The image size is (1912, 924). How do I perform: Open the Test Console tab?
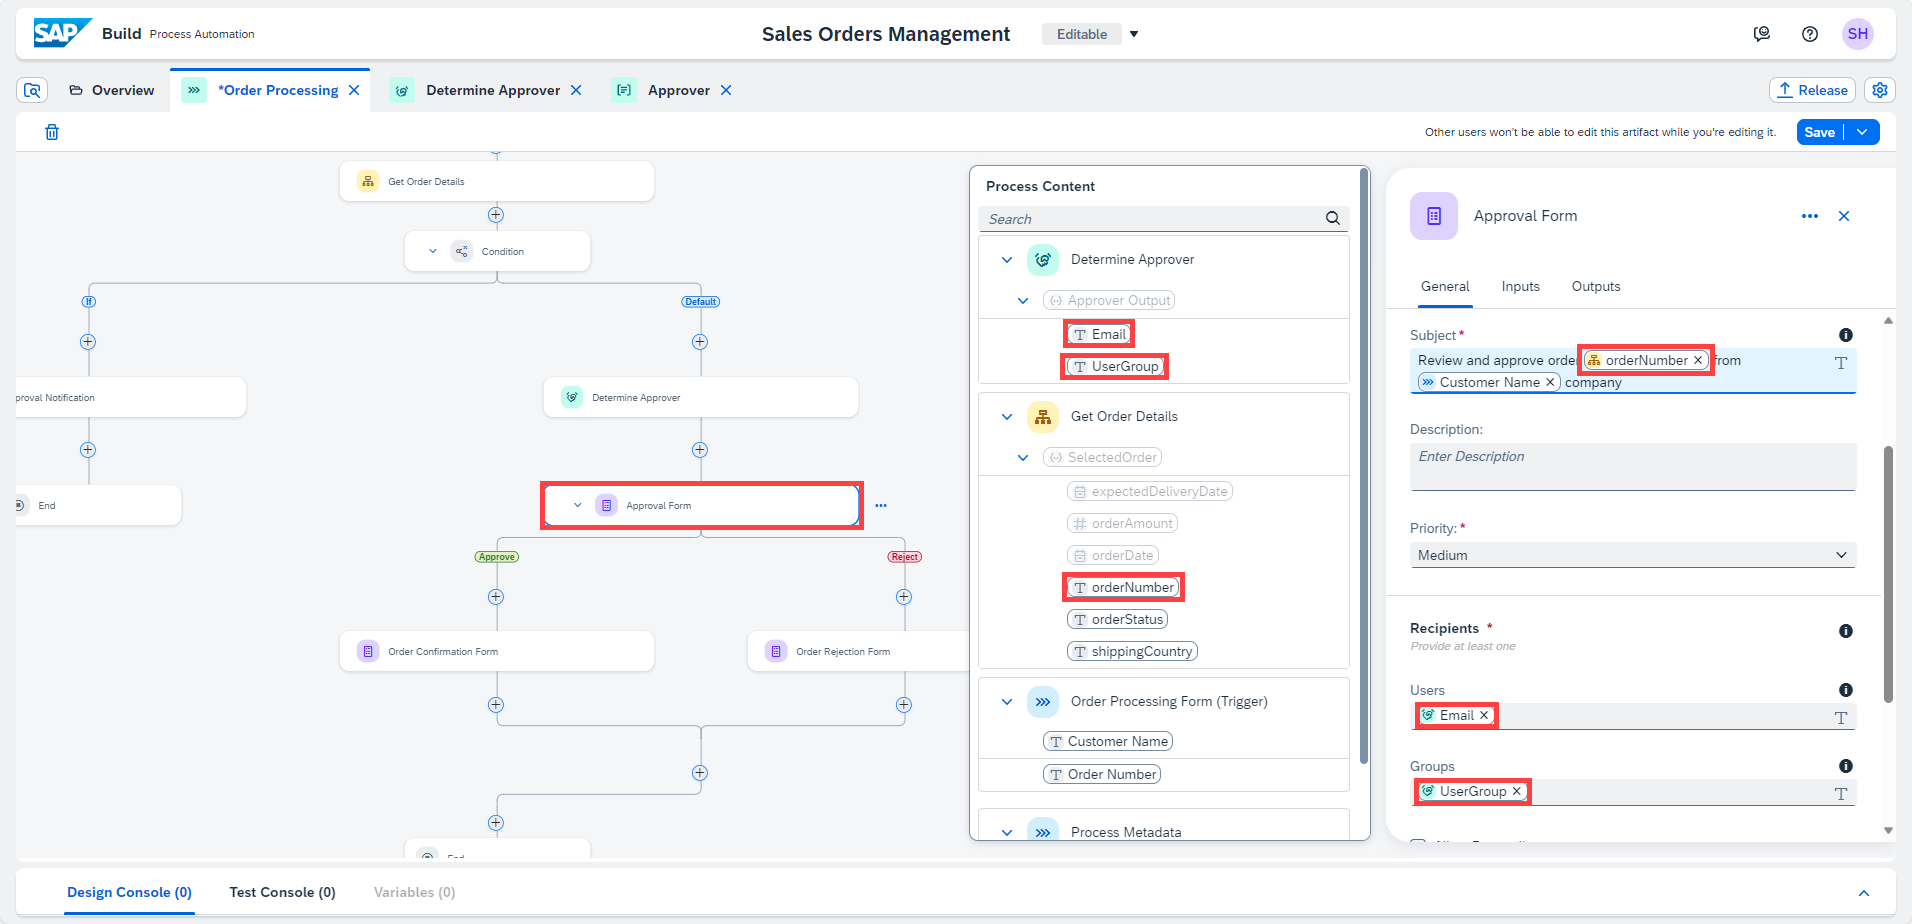[282, 892]
